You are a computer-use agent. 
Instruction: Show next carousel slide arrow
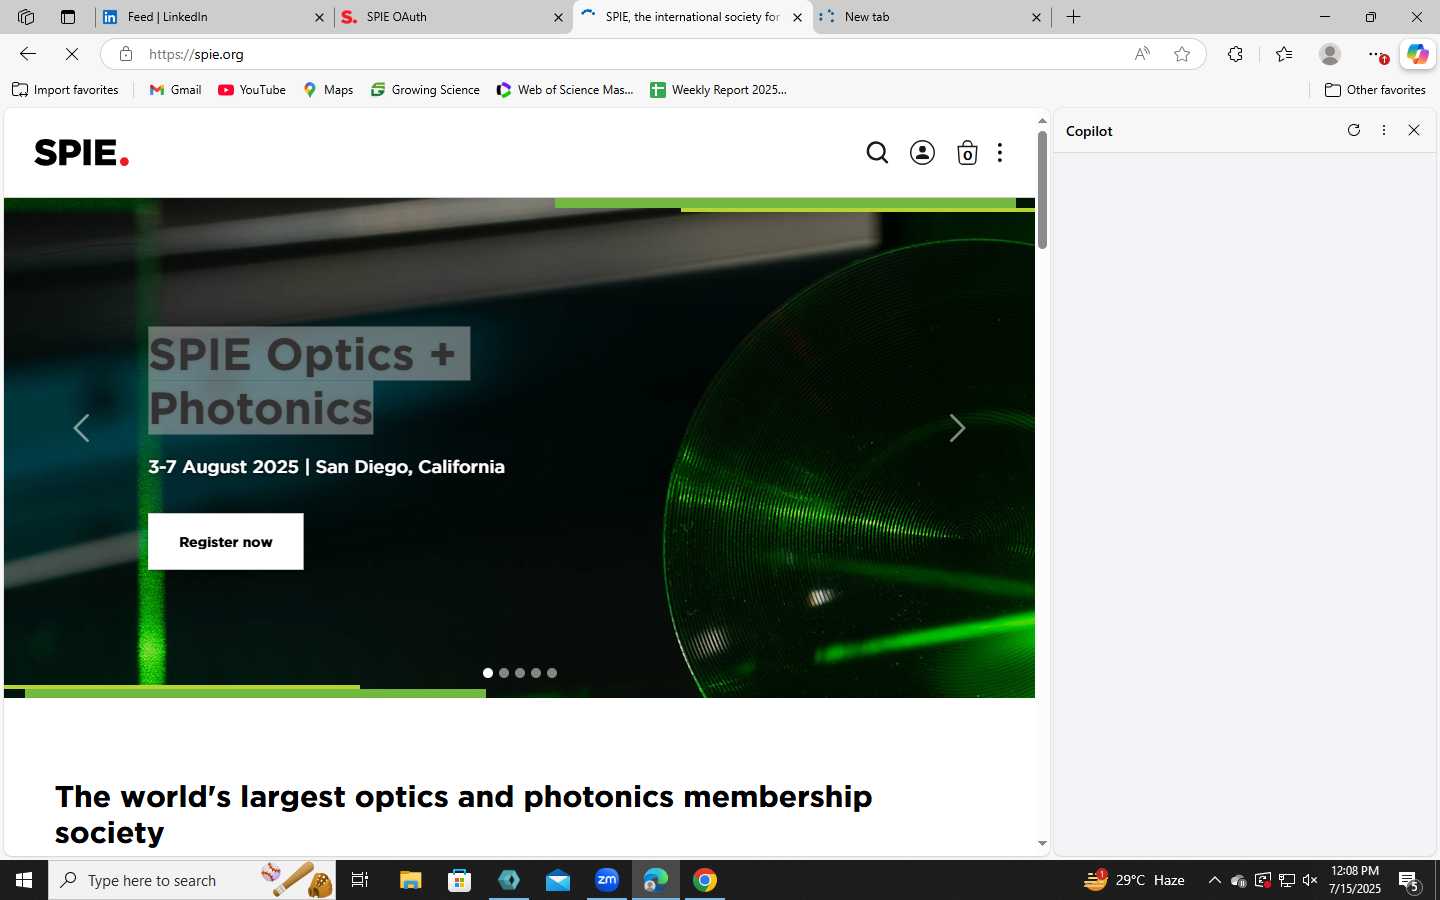click(x=957, y=428)
